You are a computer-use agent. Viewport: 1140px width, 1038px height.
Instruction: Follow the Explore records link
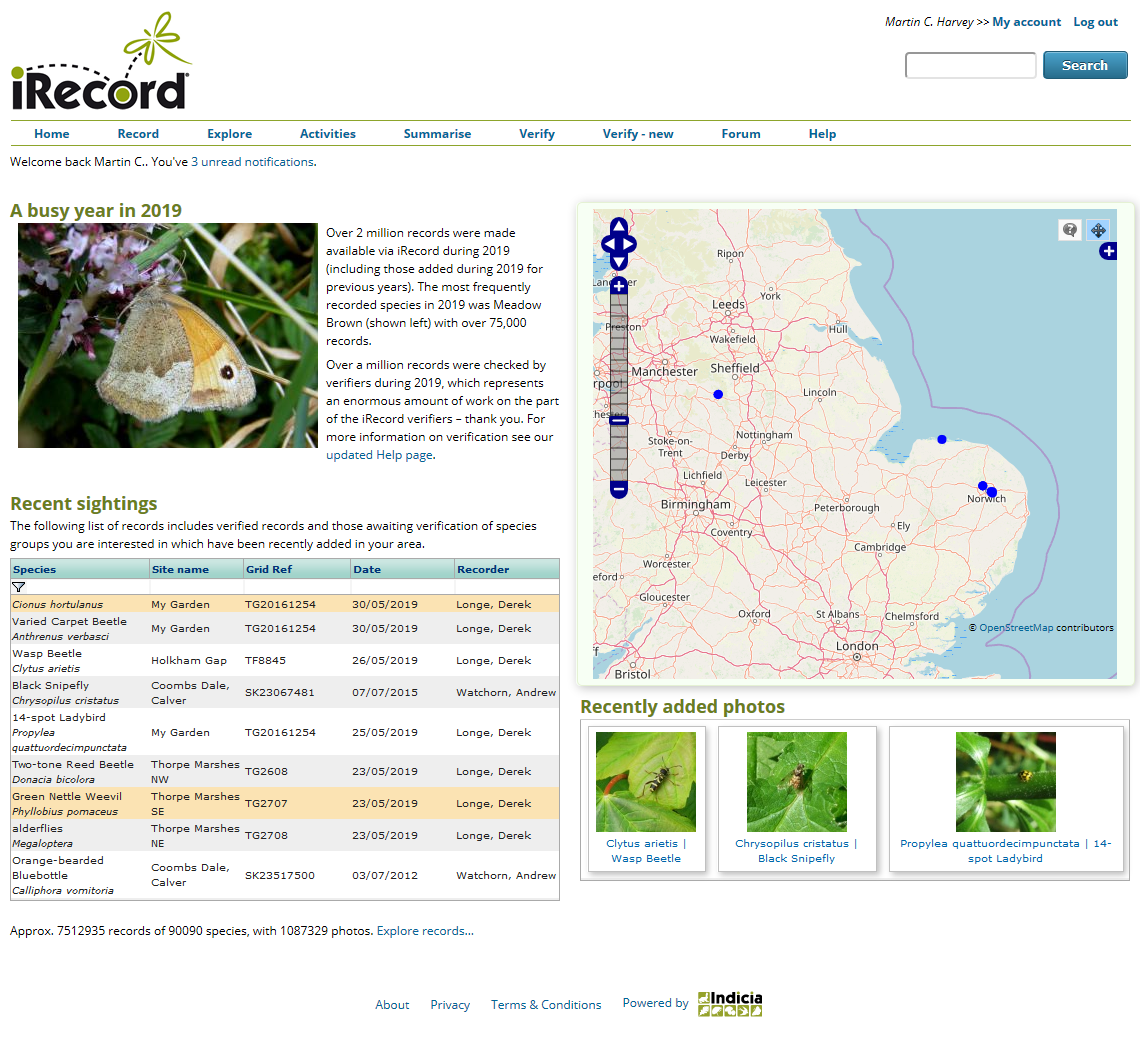[424, 930]
